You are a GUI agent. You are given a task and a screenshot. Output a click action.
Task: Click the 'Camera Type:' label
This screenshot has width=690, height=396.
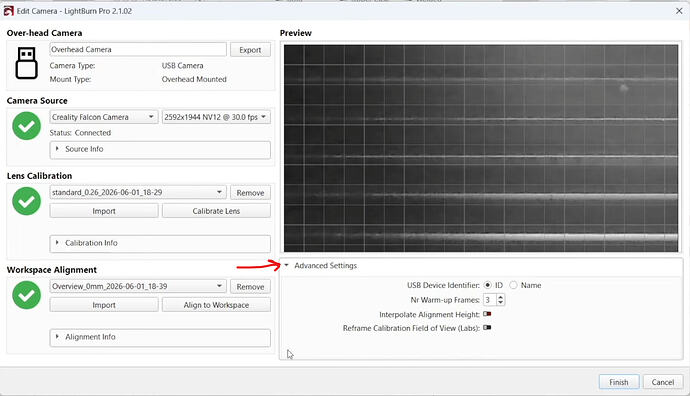coord(72,66)
